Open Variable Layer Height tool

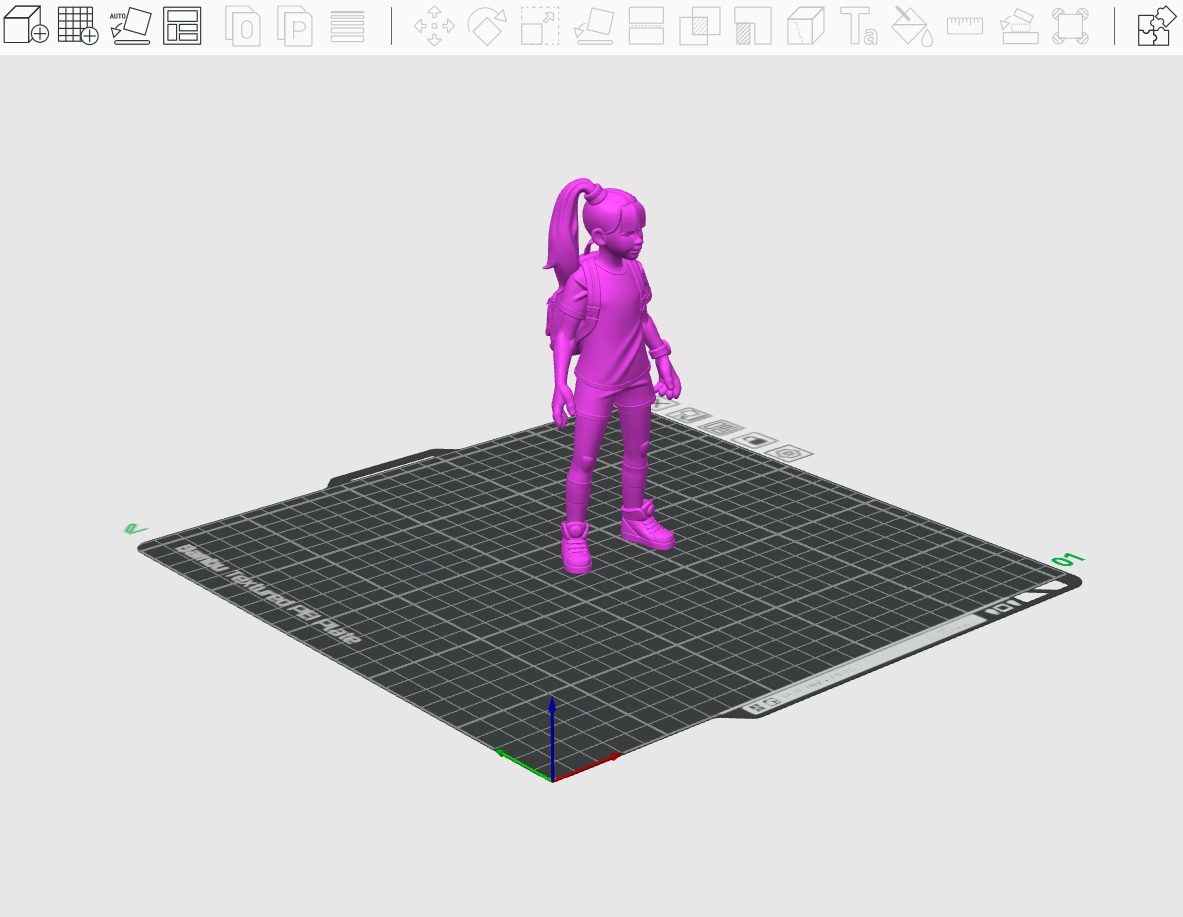[347, 25]
